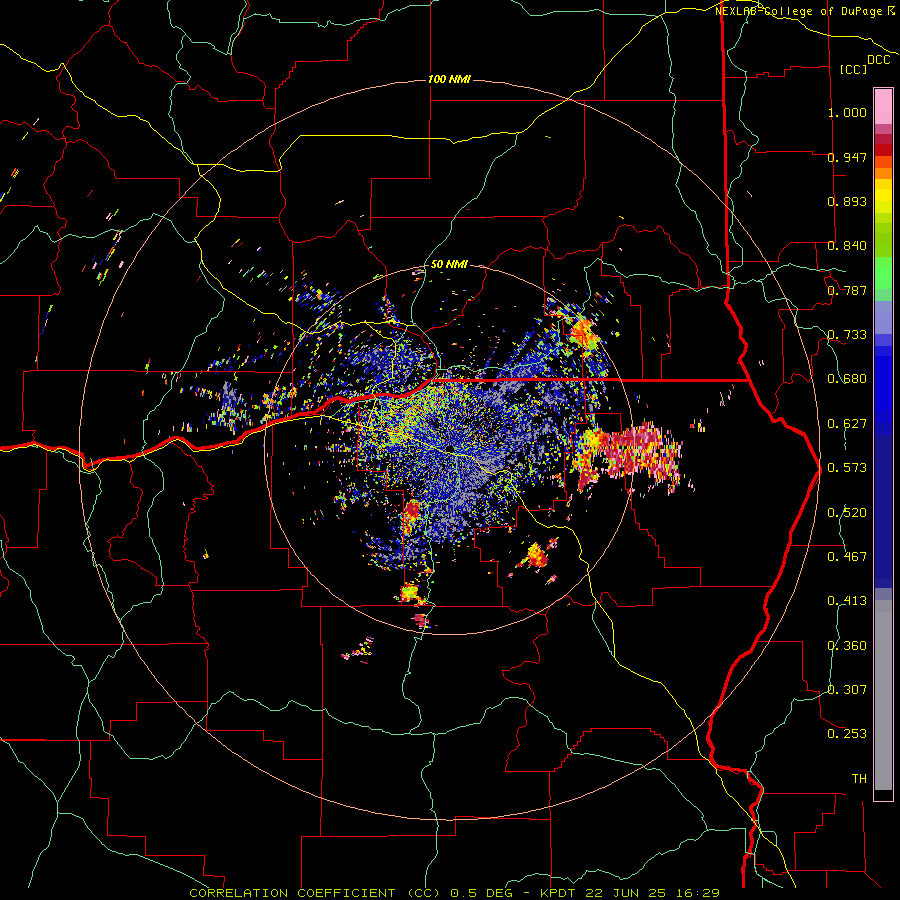This screenshot has width=900, height=900.
Task: Click the gray low-value segment of color bar
Action: (883, 695)
